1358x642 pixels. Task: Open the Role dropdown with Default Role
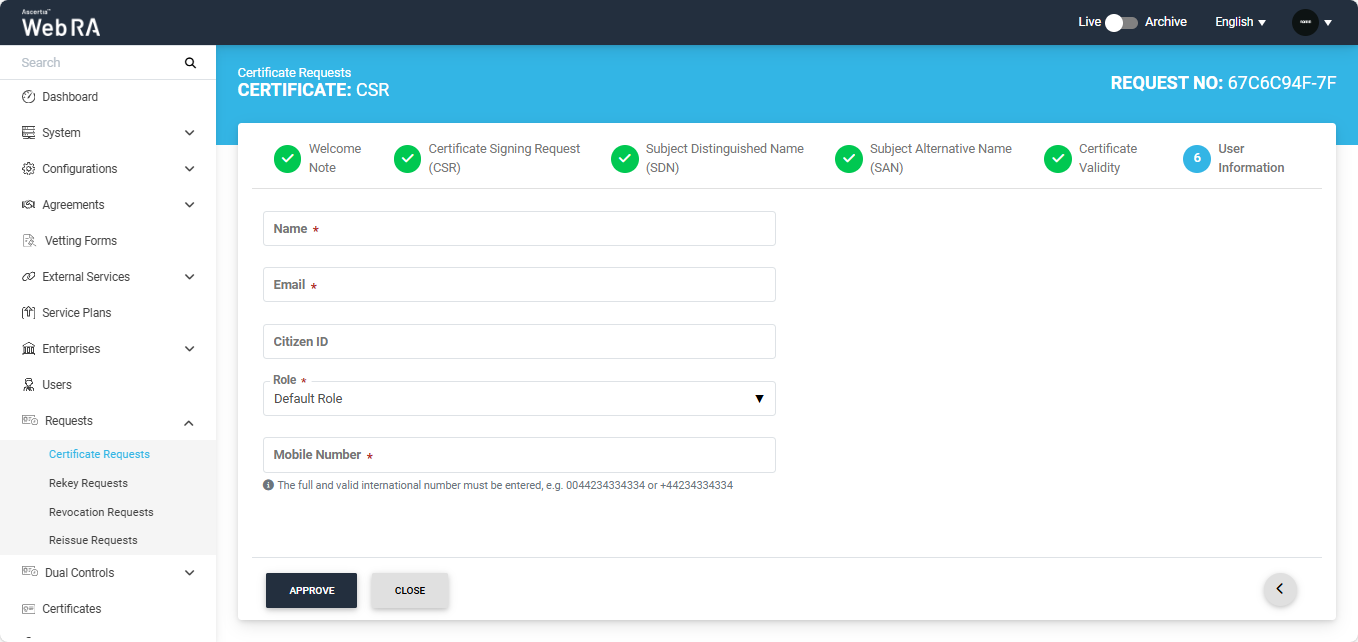518,399
